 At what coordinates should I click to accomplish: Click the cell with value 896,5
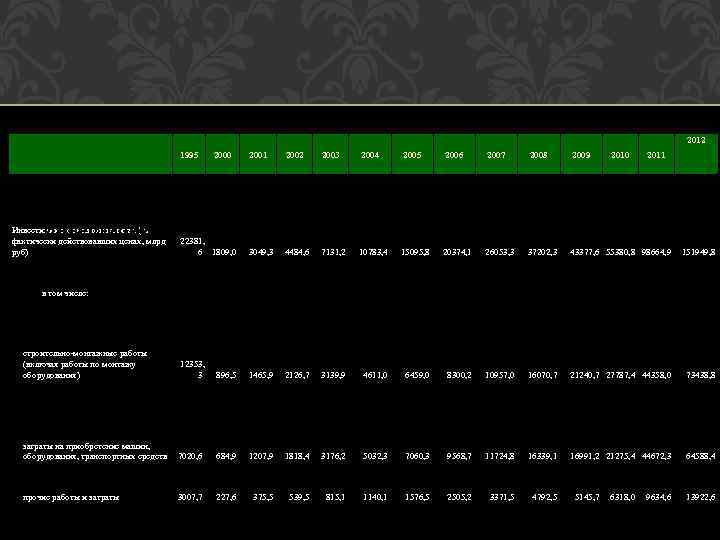click(226, 375)
